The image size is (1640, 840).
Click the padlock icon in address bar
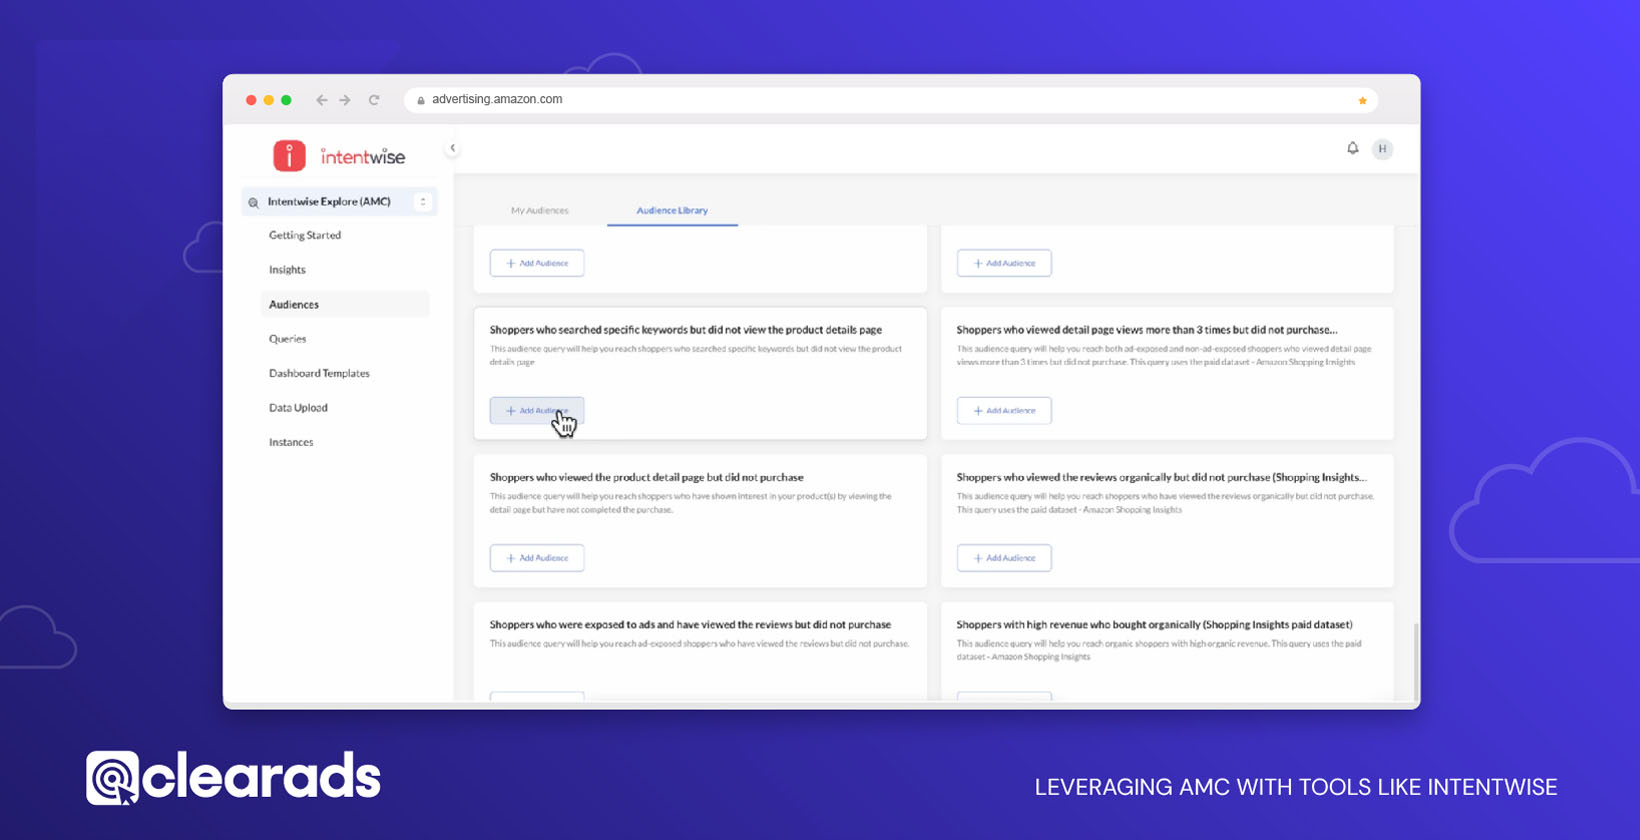tap(421, 100)
